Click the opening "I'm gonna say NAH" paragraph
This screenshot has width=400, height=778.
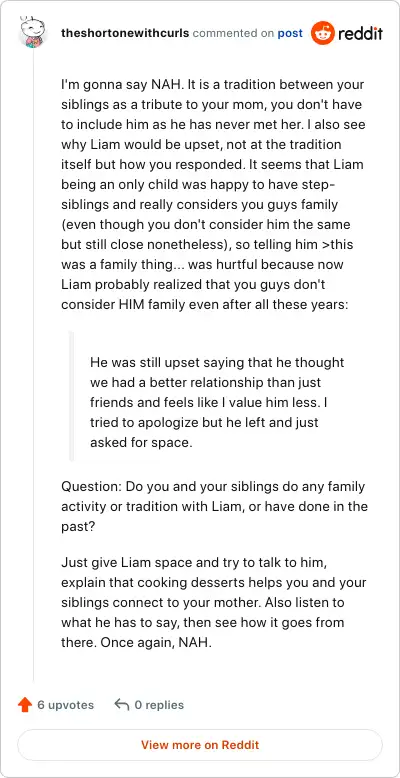point(213,194)
